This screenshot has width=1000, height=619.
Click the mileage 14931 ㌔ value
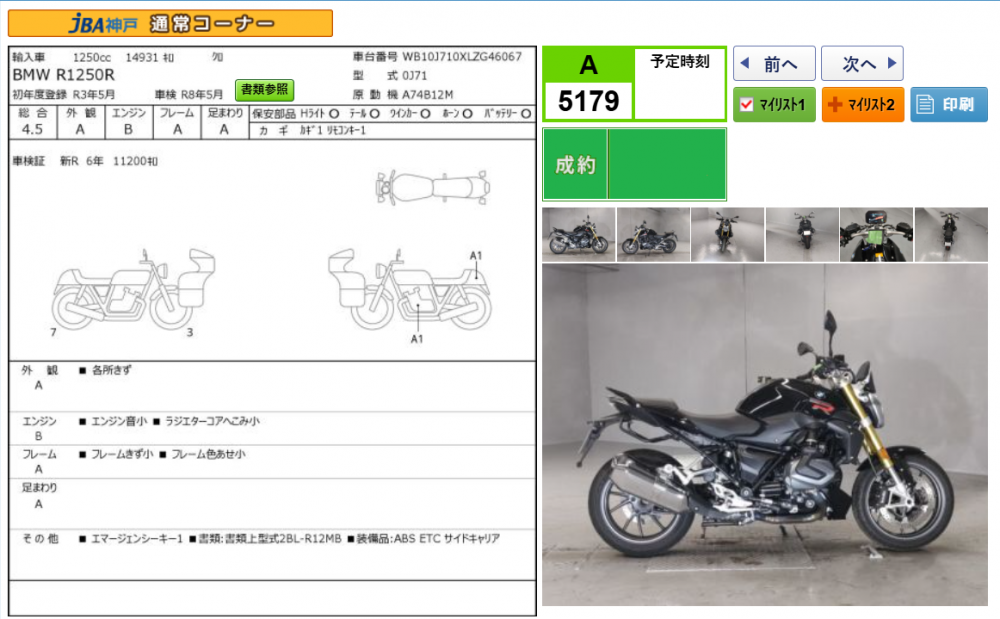[x=149, y=58]
